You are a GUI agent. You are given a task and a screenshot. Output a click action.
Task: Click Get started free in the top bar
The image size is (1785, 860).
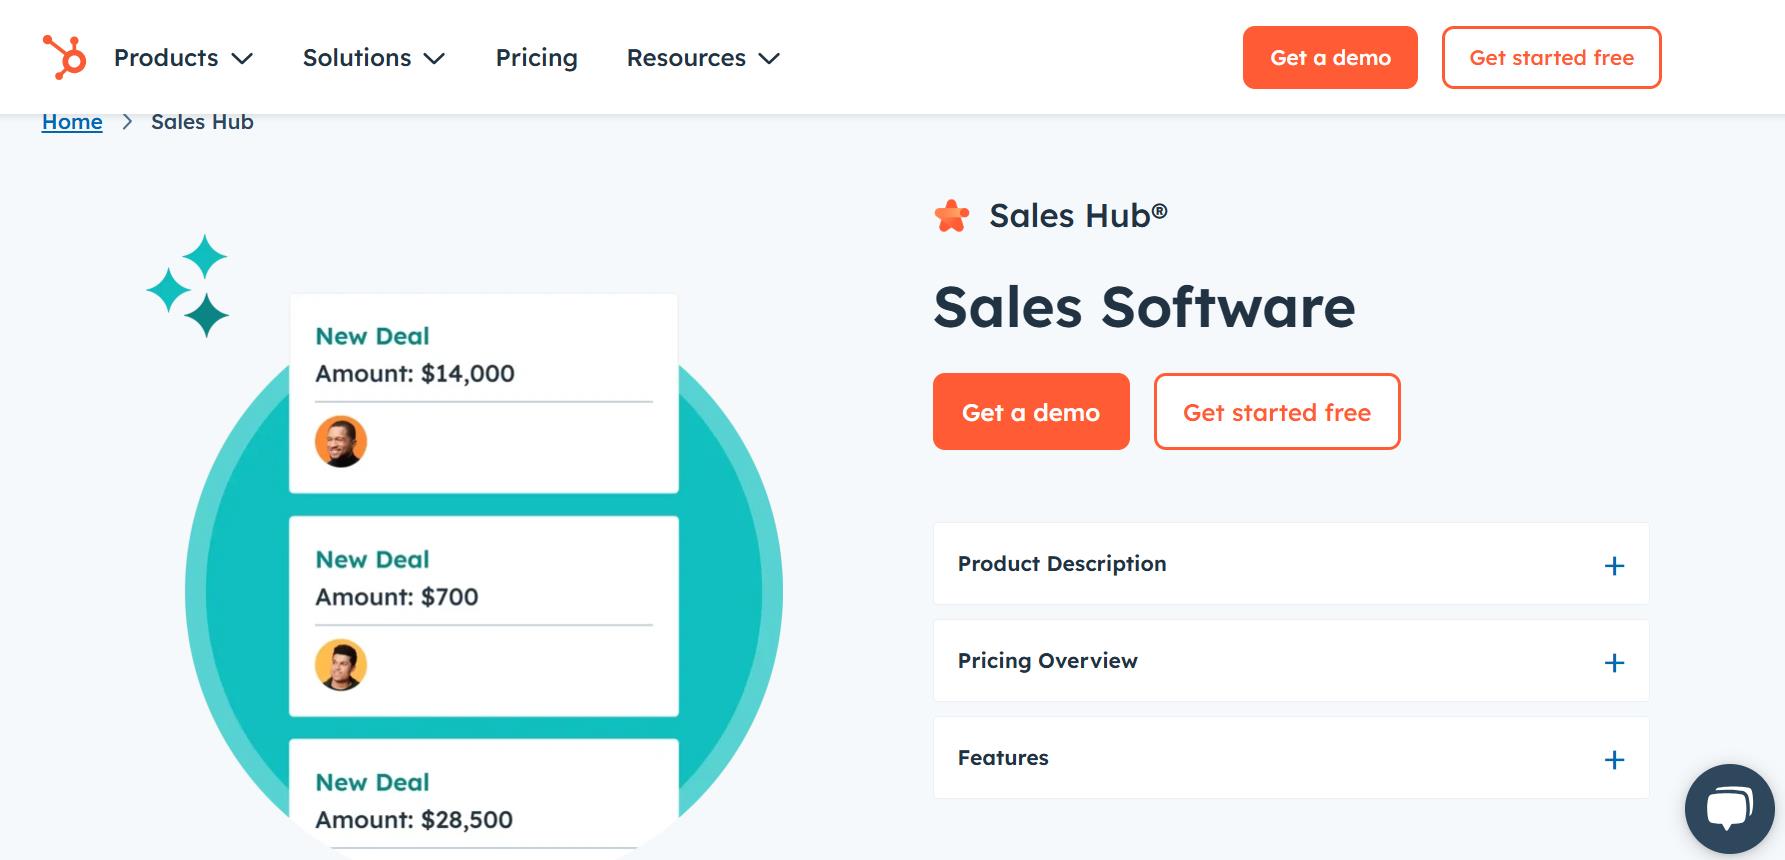click(x=1551, y=57)
